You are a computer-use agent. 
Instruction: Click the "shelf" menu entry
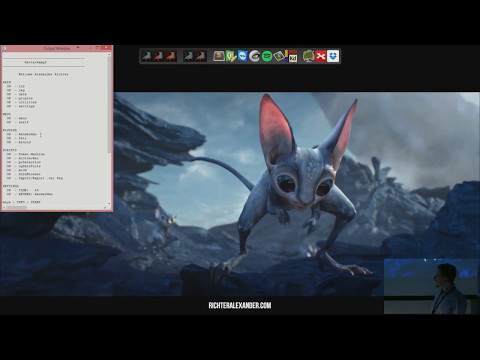[23, 122]
